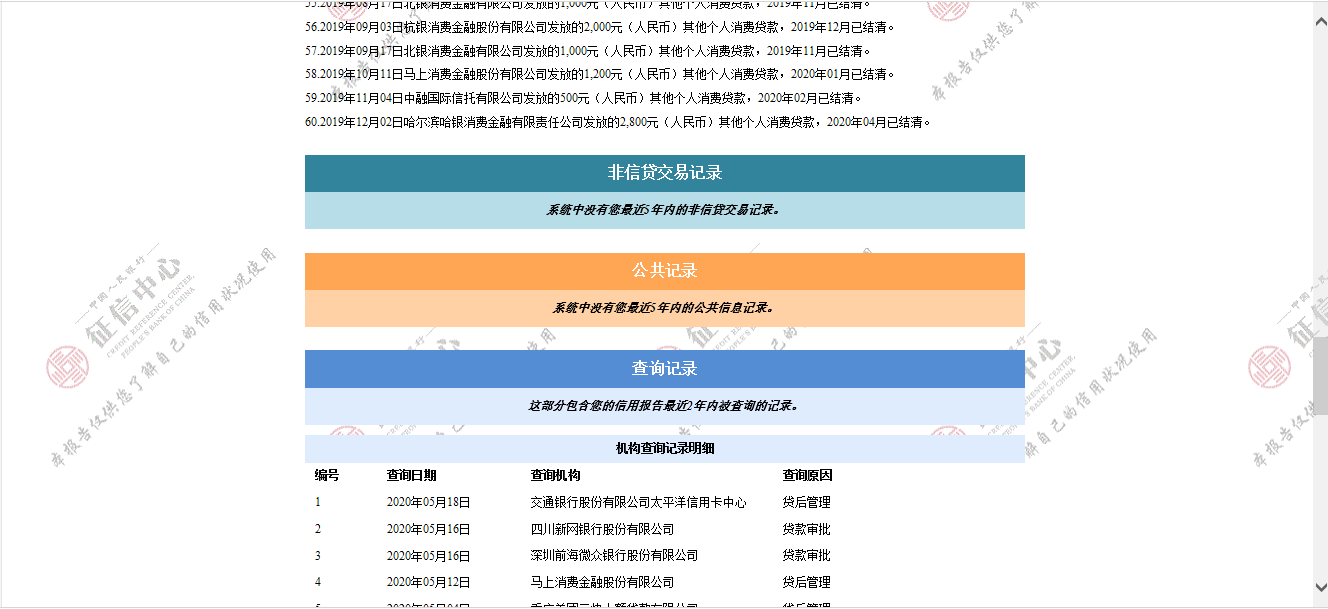Click the vertical scrollbar thumb
This screenshot has width=1328, height=609.
coord(1320,376)
